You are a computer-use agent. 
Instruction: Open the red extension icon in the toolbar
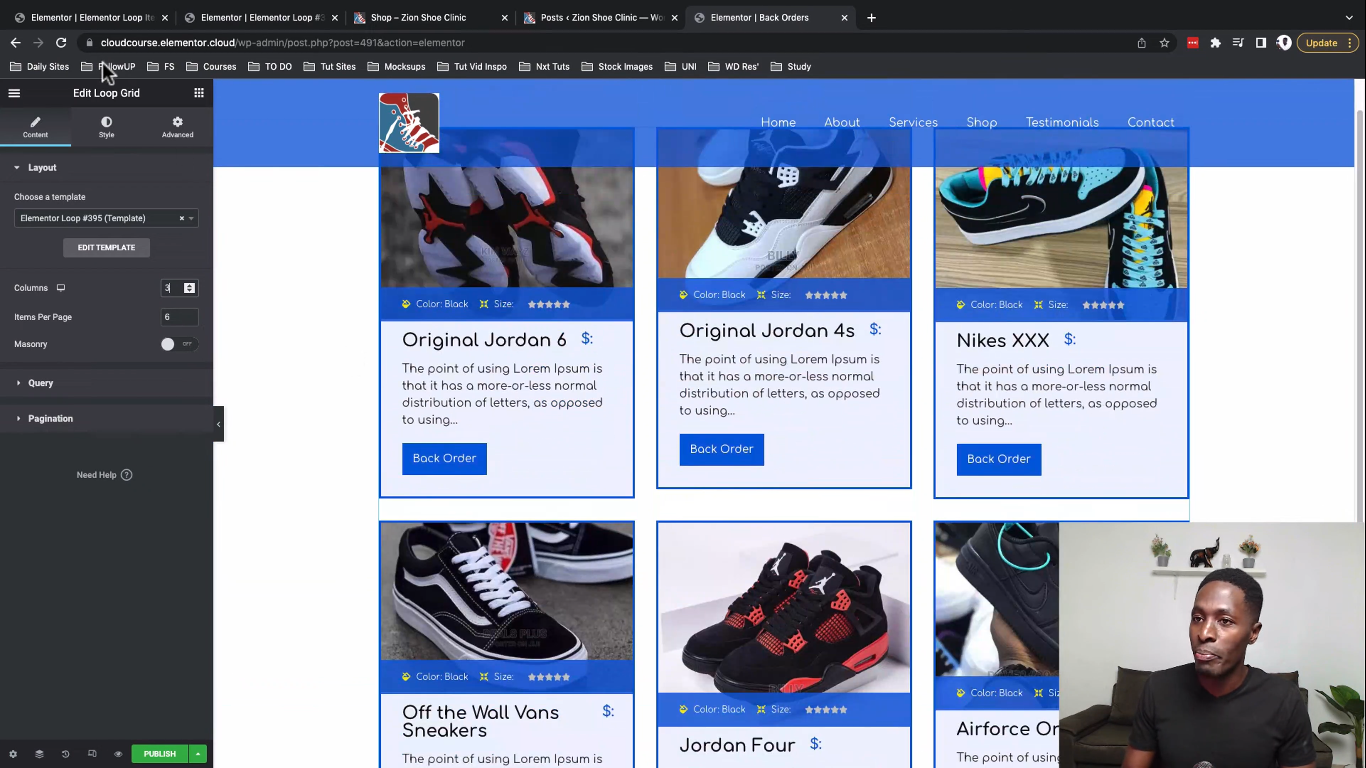[1192, 43]
